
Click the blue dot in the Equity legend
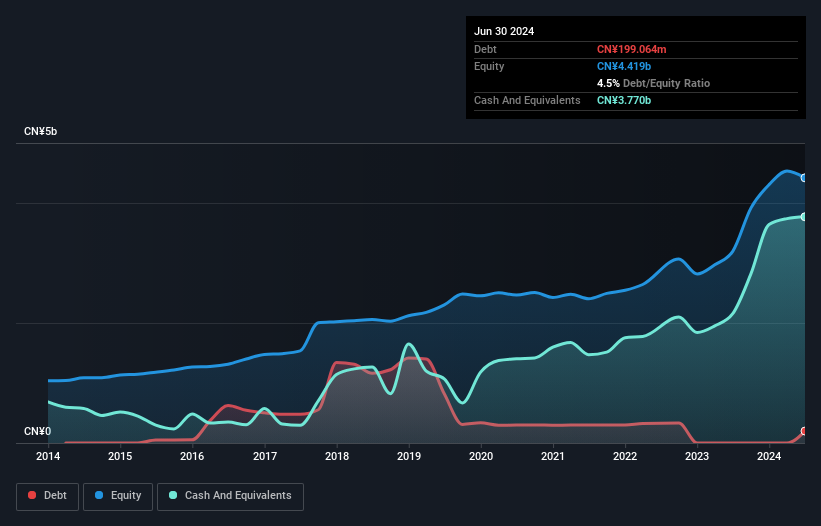[99, 495]
